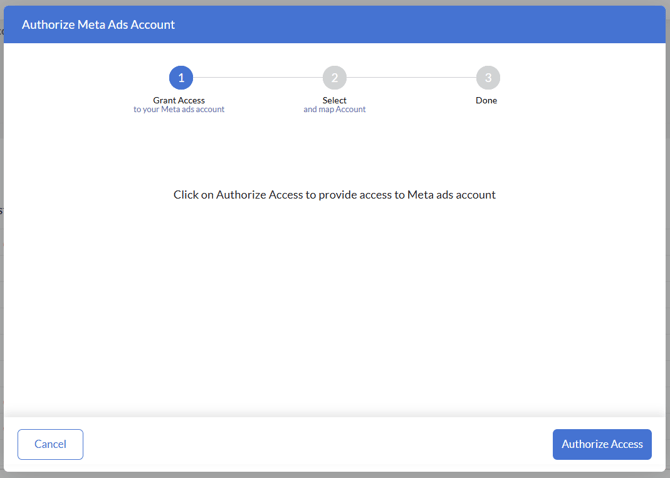This screenshot has height=478, width=670.
Task: Click 'to your Meta ads account' subtitle
Action: point(179,109)
